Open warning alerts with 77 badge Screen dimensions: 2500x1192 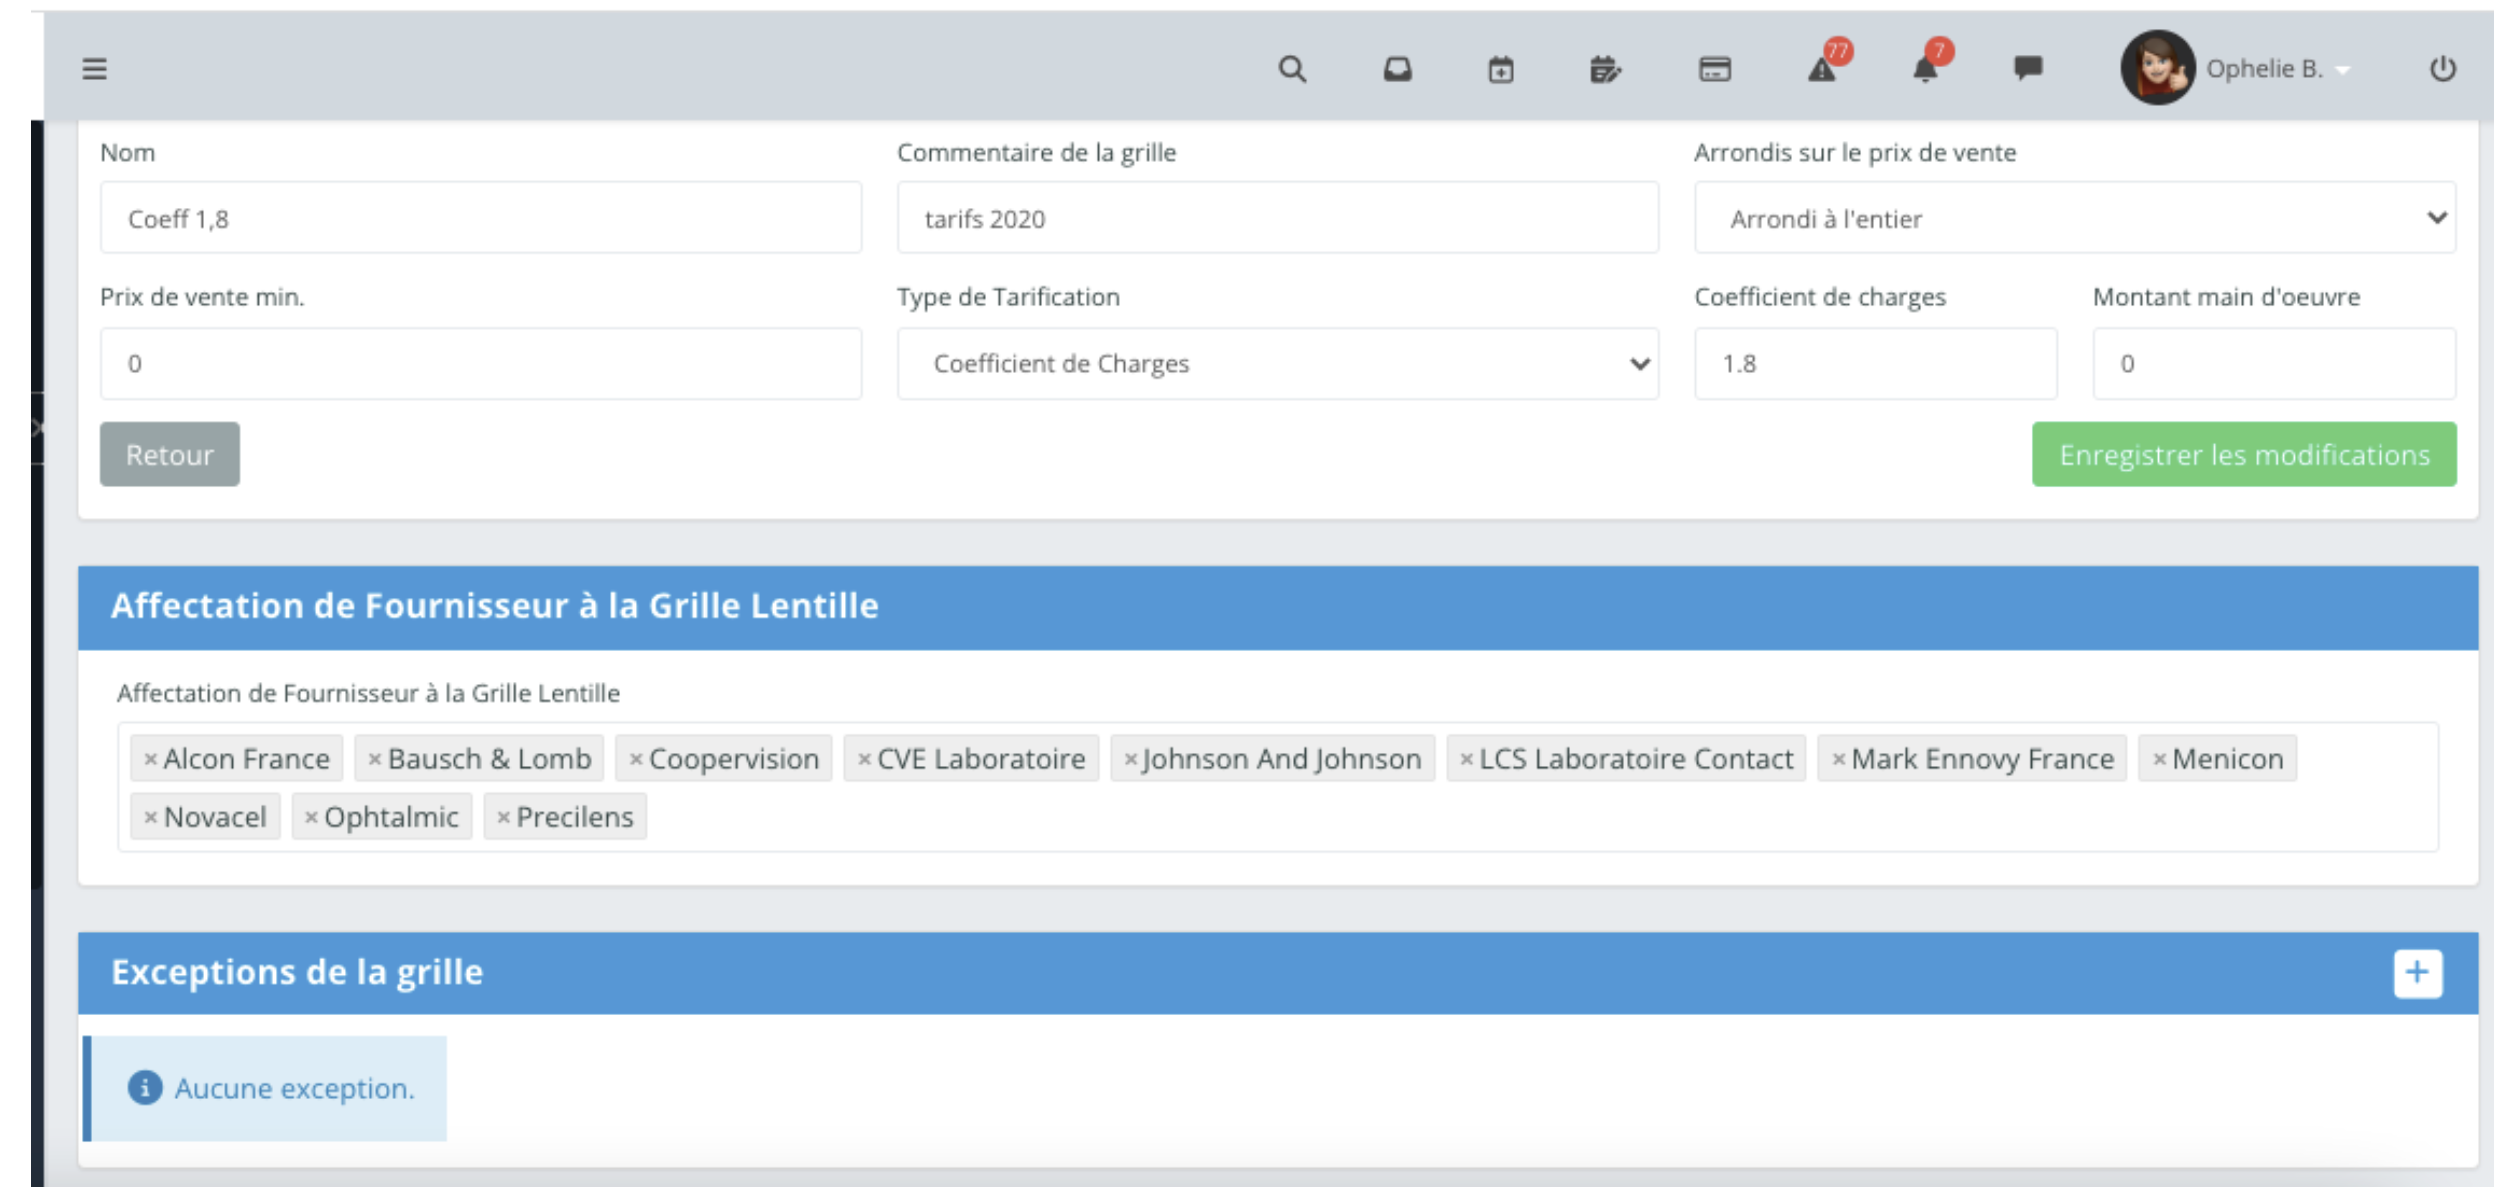tap(1823, 69)
